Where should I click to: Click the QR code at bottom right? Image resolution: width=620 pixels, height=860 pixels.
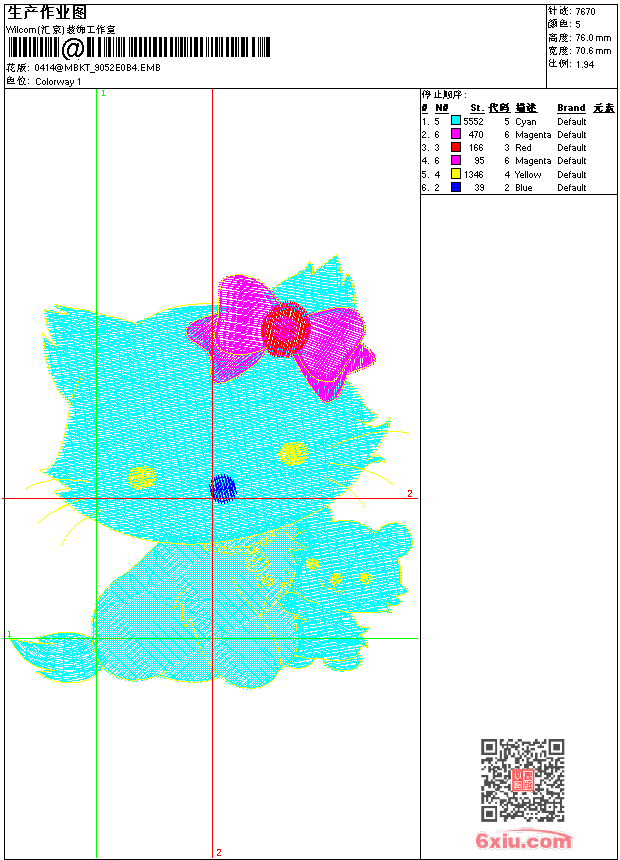(523, 780)
